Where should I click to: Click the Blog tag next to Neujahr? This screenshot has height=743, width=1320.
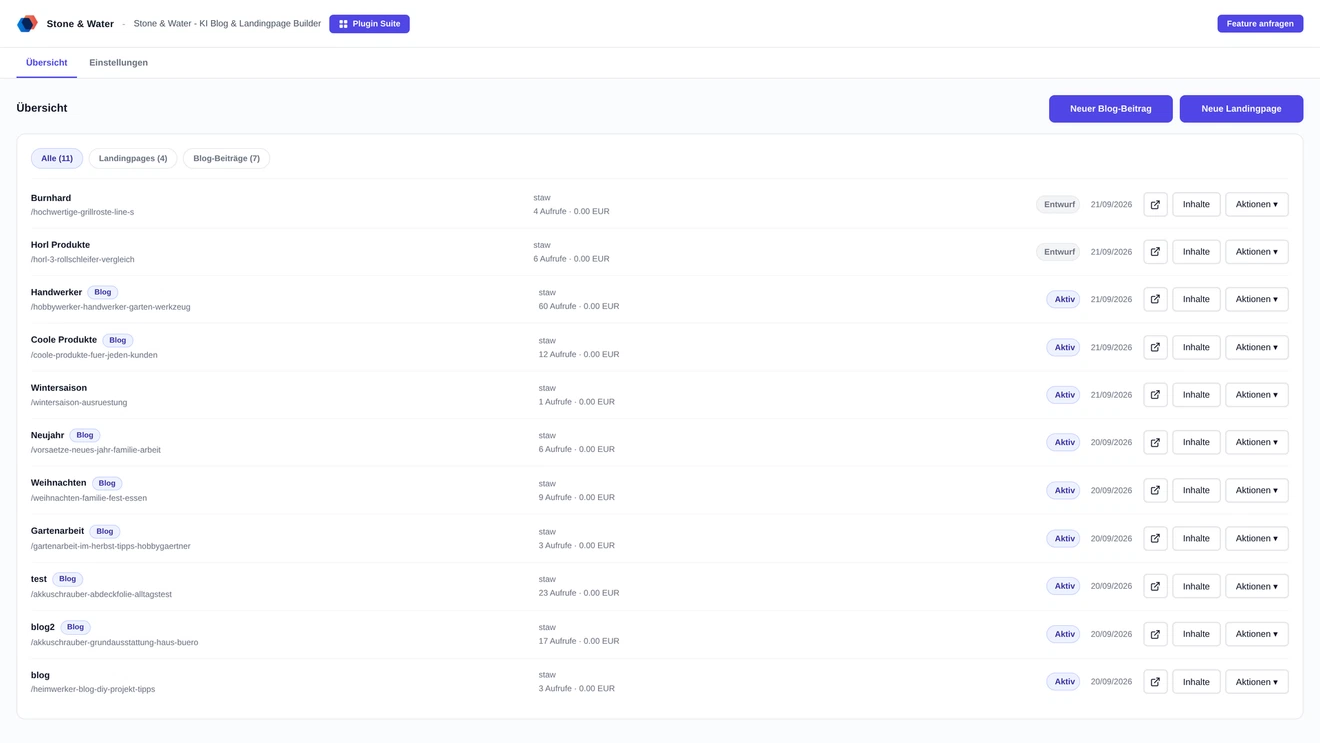(x=85, y=435)
